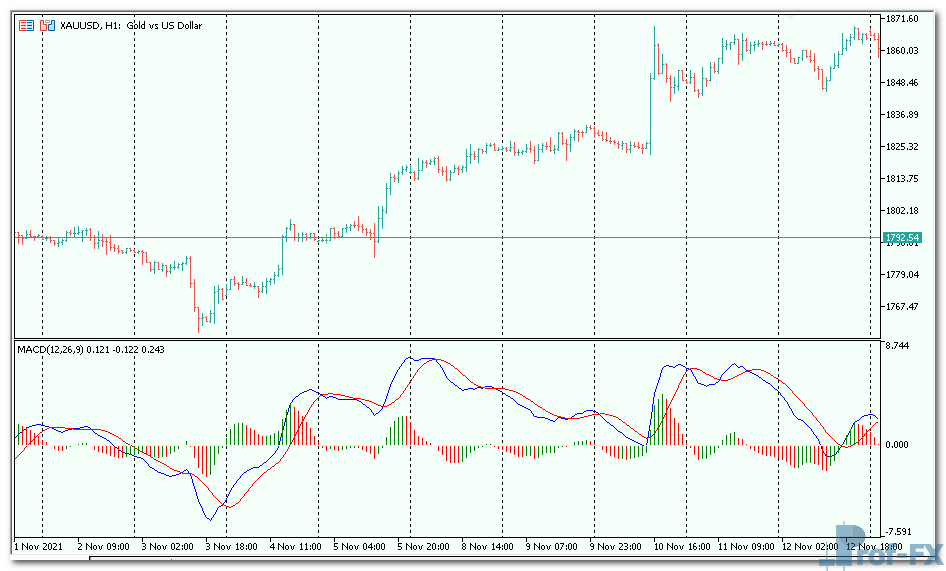946x571 pixels.
Task: Click the 1871.60 price scale label
Action: tap(902, 19)
